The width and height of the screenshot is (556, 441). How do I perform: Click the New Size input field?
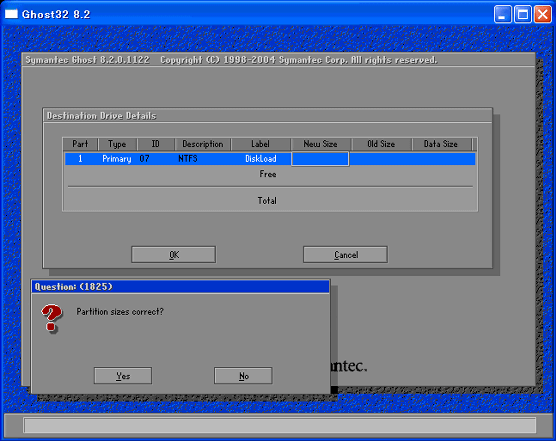point(320,159)
